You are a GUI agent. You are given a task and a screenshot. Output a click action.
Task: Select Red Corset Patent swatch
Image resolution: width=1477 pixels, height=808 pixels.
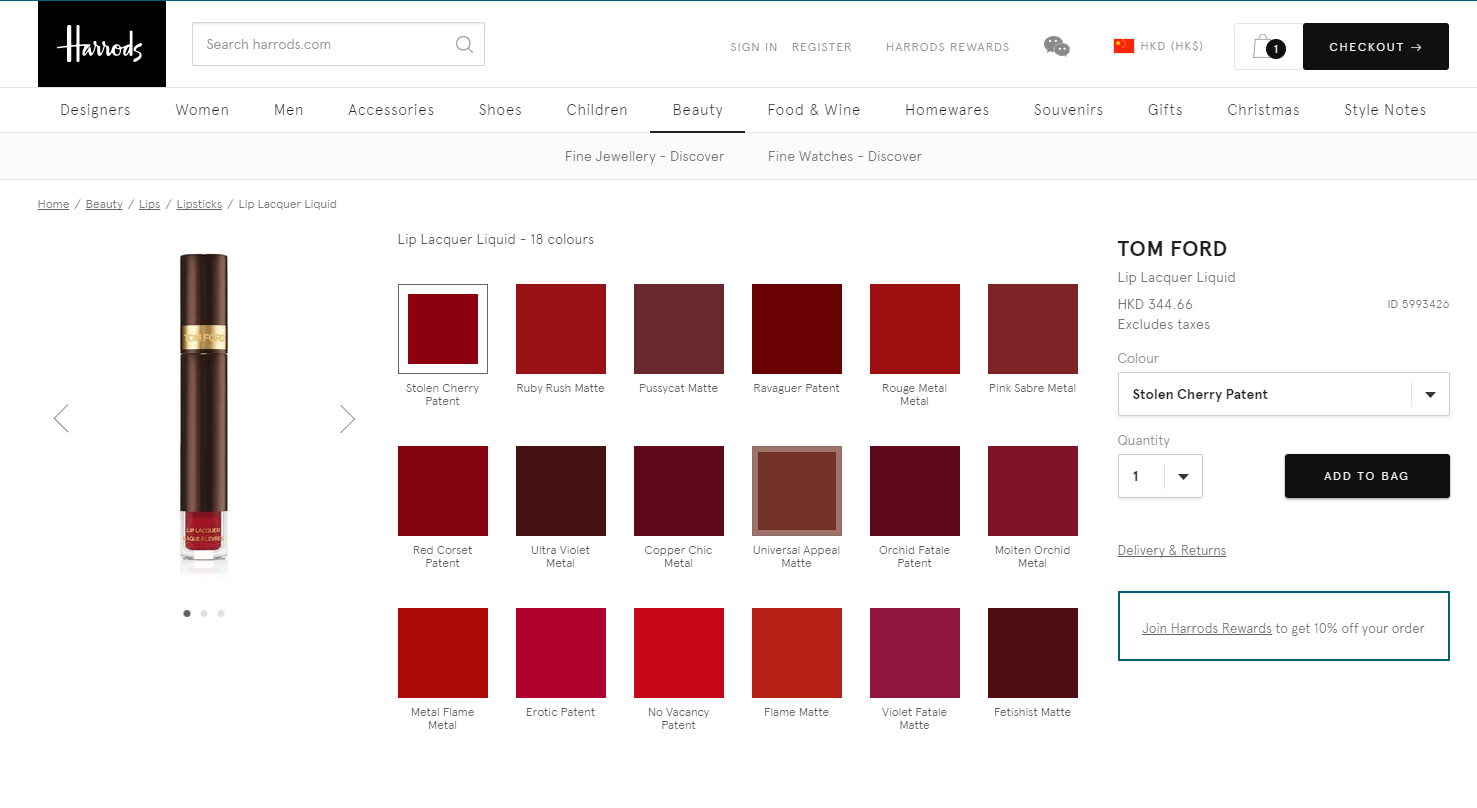click(443, 491)
